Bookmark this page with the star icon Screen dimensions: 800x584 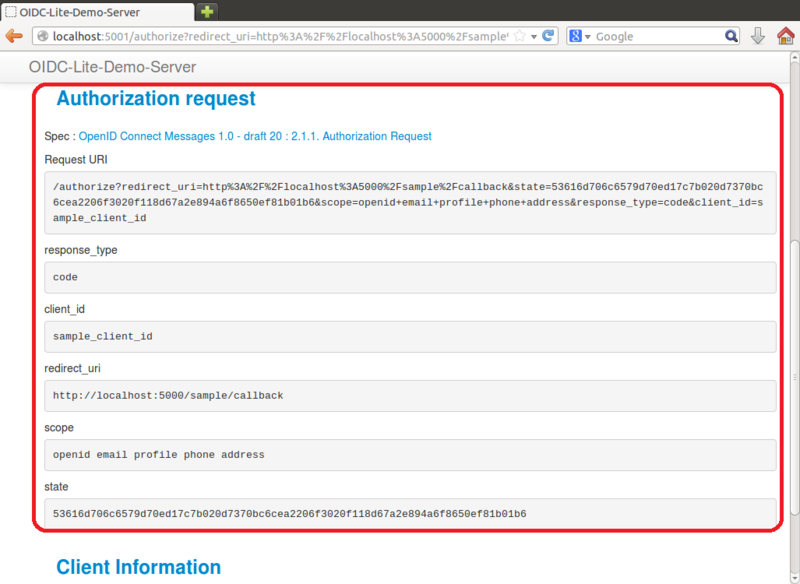click(x=519, y=36)
